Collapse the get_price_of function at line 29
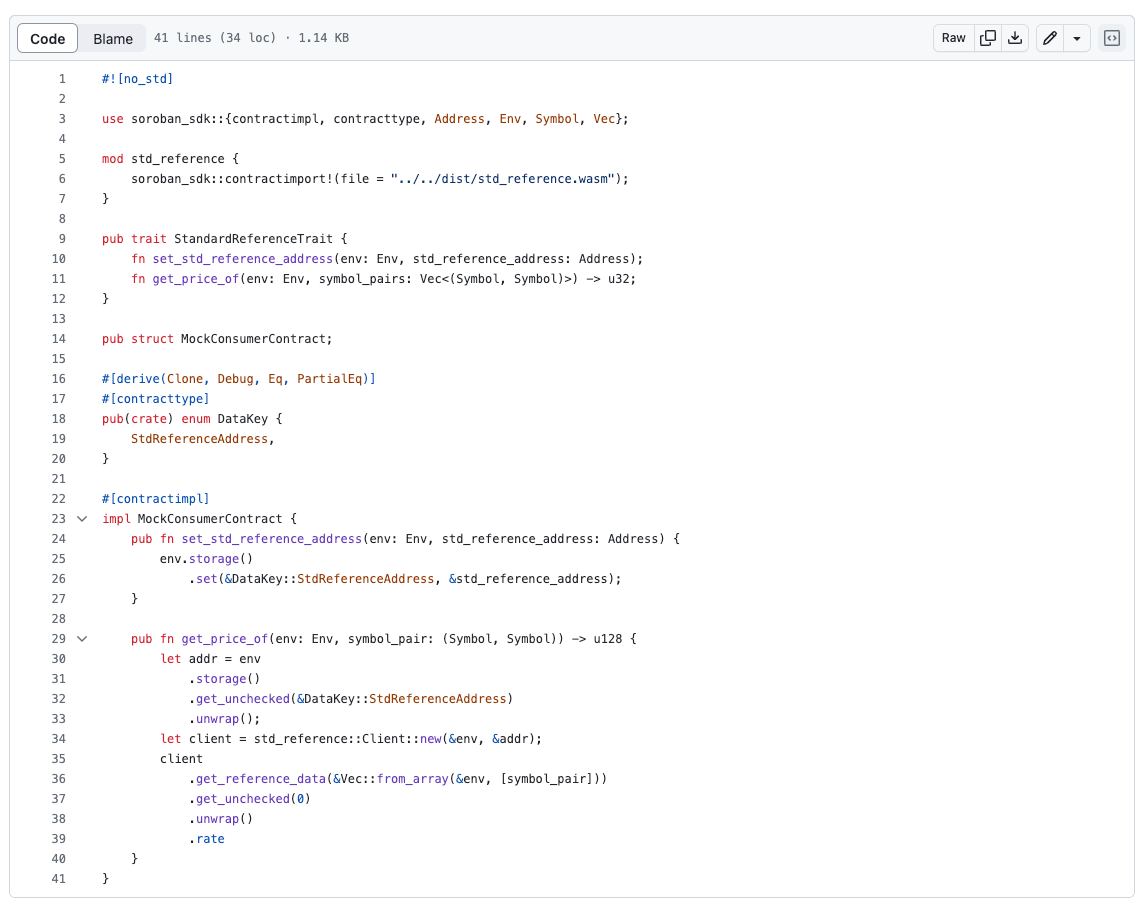 [83, 639]
